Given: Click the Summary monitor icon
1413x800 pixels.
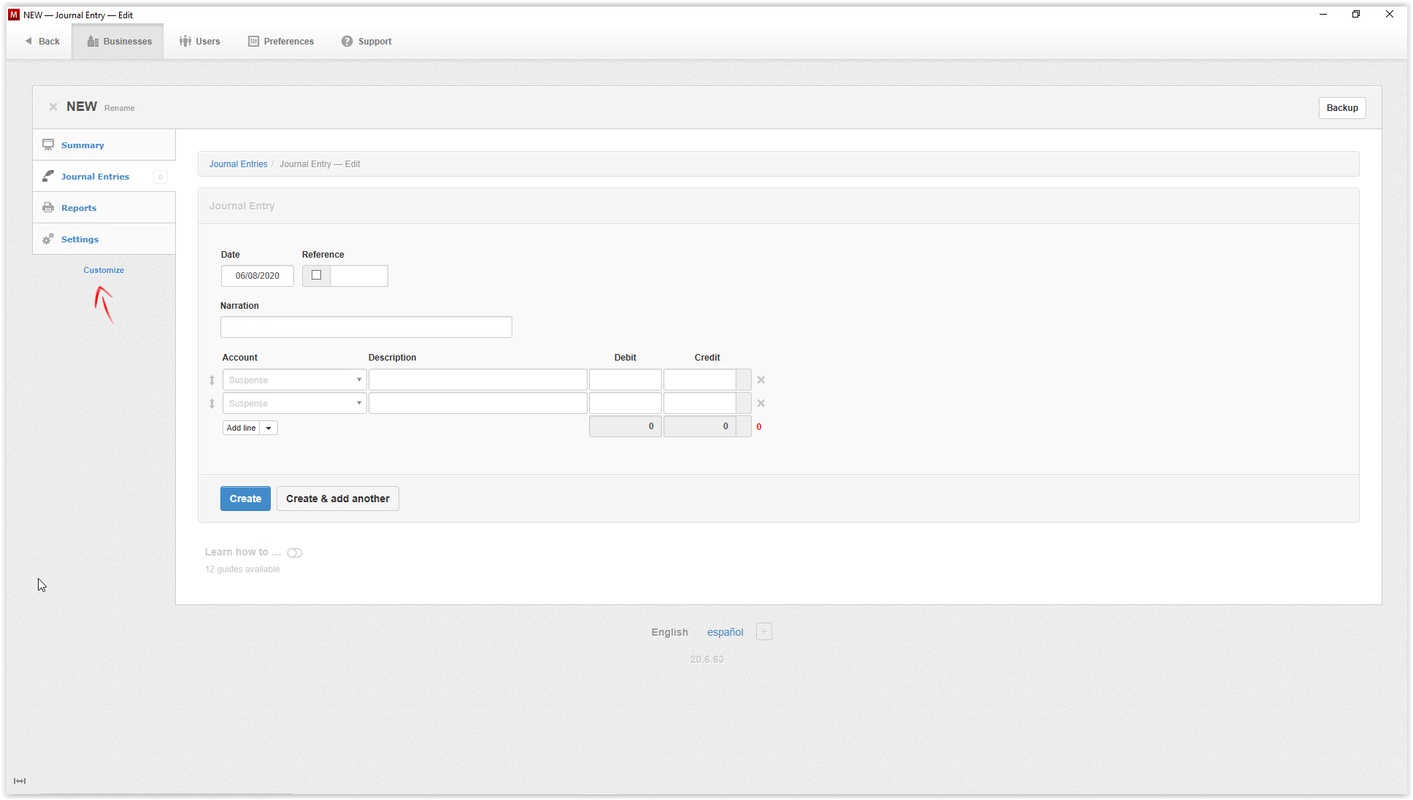Looking at the screenshot, I should [48, 145].
